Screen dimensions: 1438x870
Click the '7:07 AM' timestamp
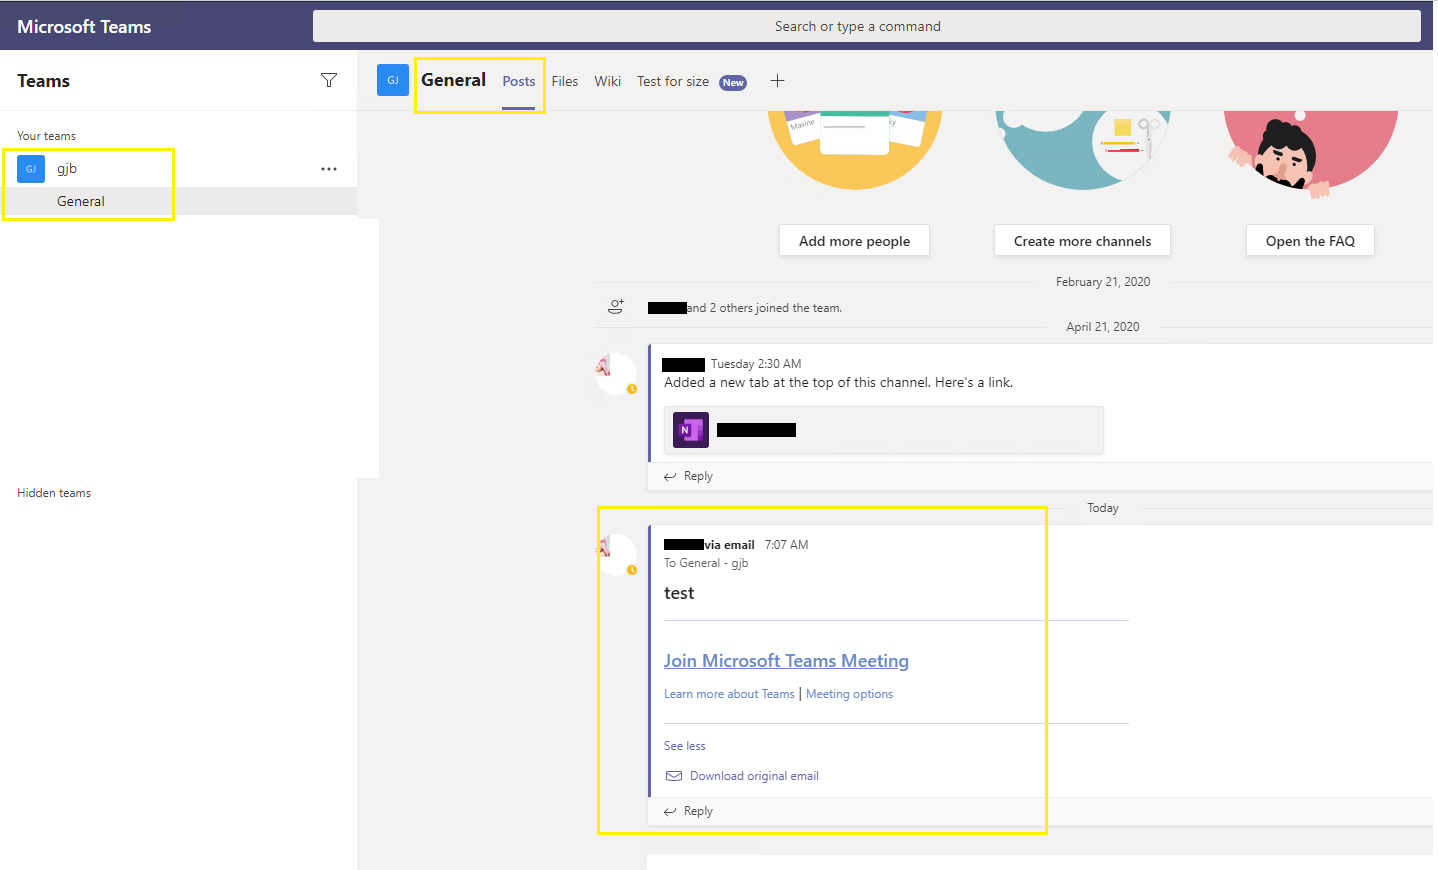click(x=786, y=545)
